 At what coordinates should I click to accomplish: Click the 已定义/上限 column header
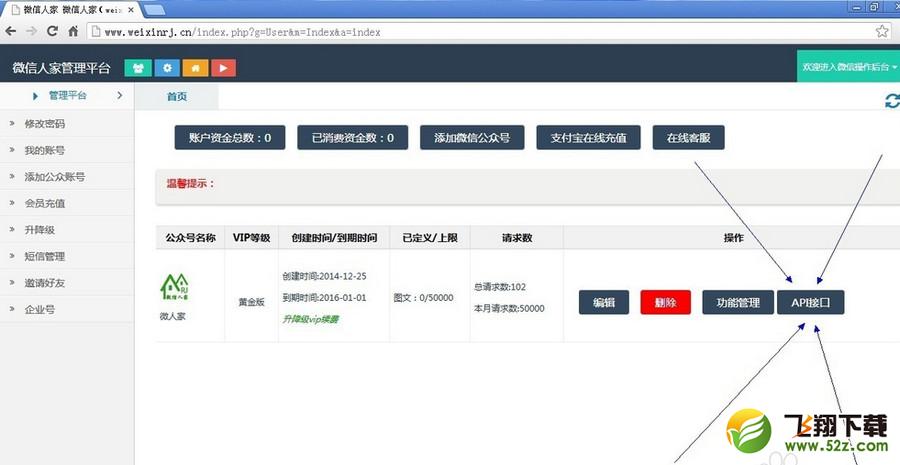pos(430,238)
